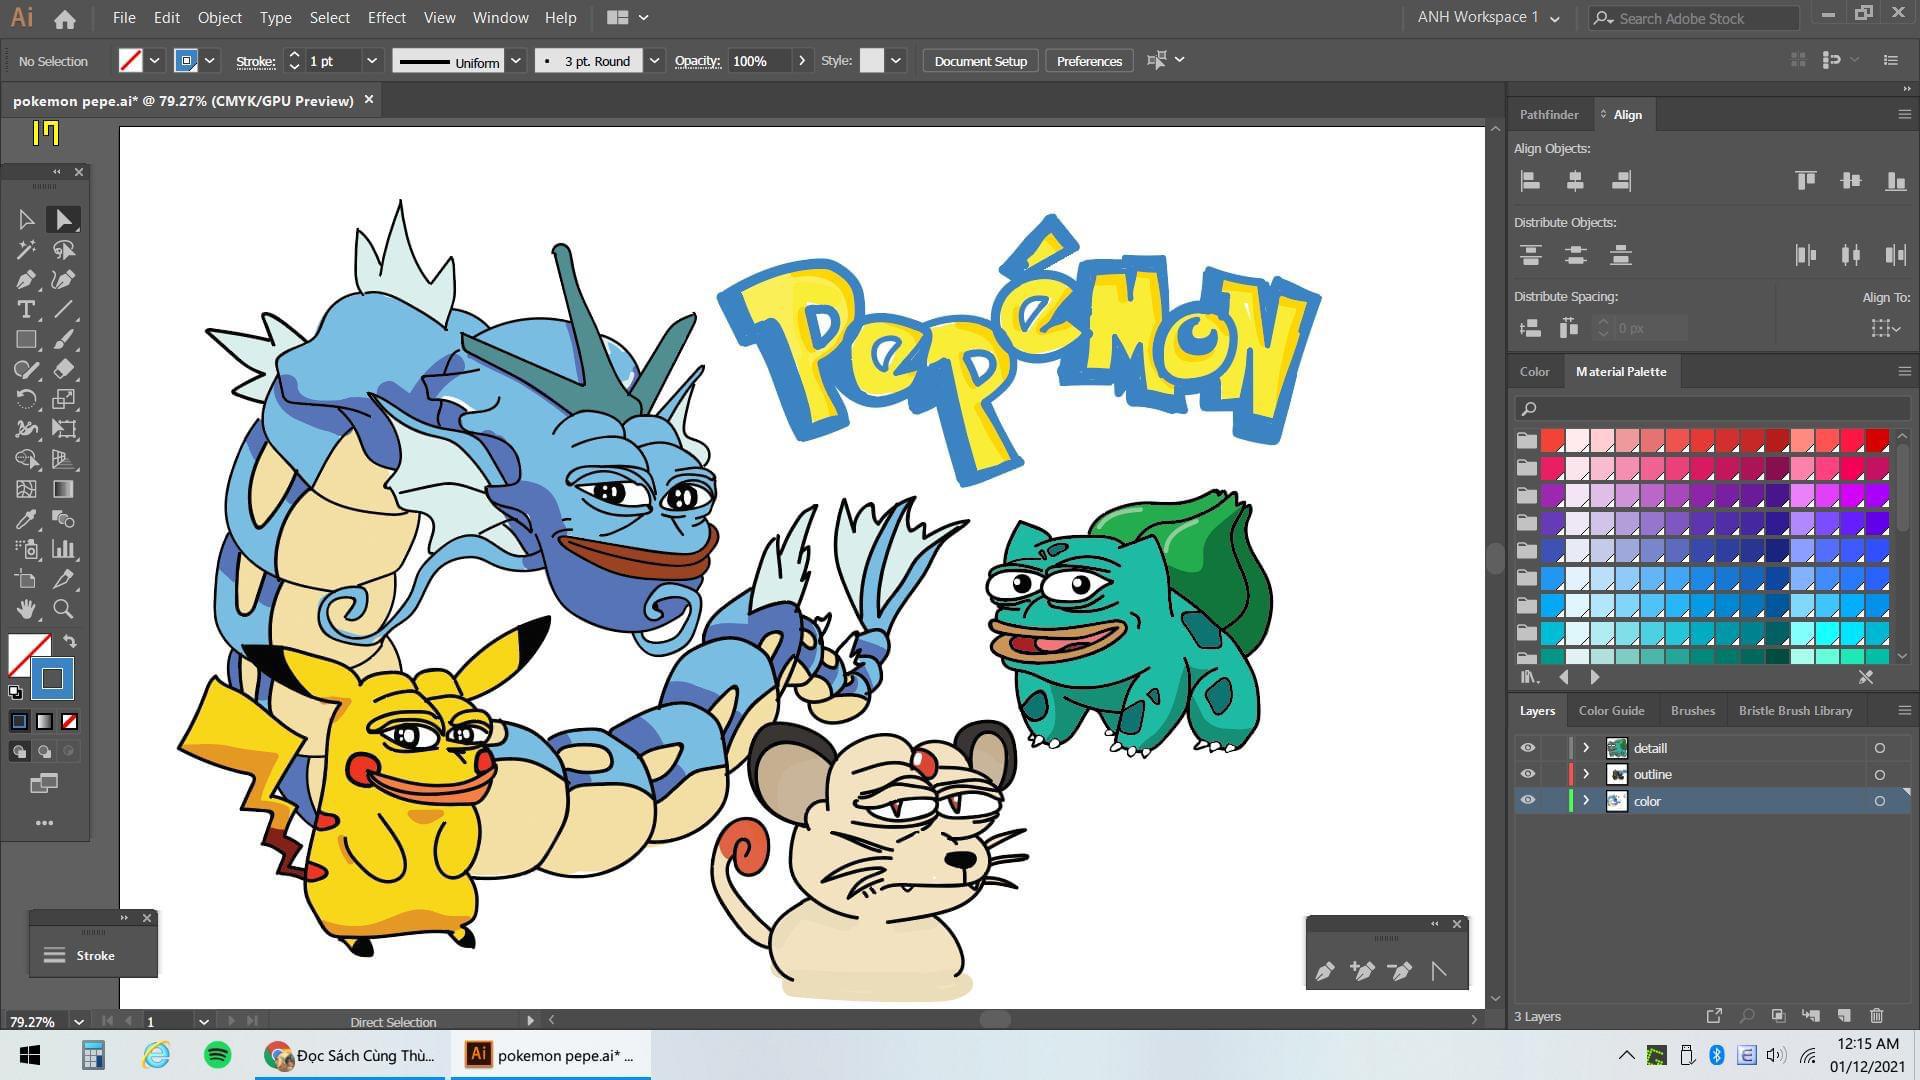Viewport: 1920px width, 1080px height.
Task: Click the fill swatch in control bar
Action: [x=130, y=61]
